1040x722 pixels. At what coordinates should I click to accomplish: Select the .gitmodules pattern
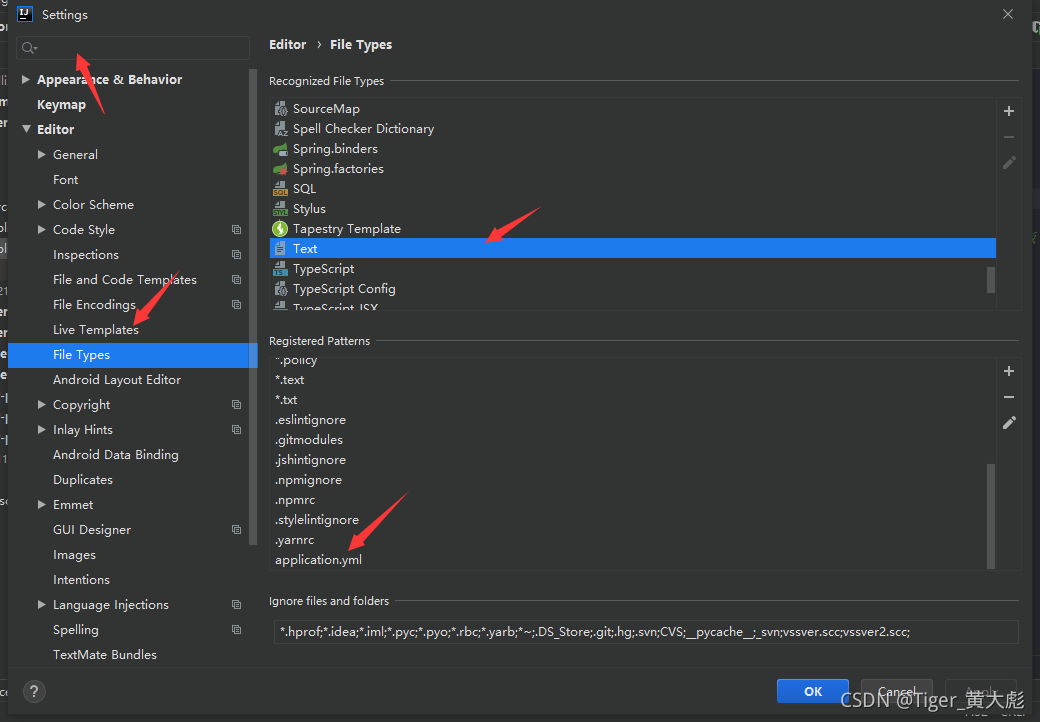pyautogui.click(x=309, y=440)
